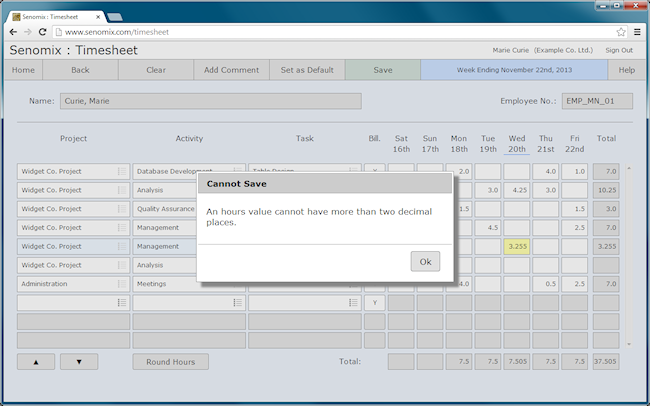Choose Clear in the toolbar
Viewport: 650px width, 406px height.
156,70
